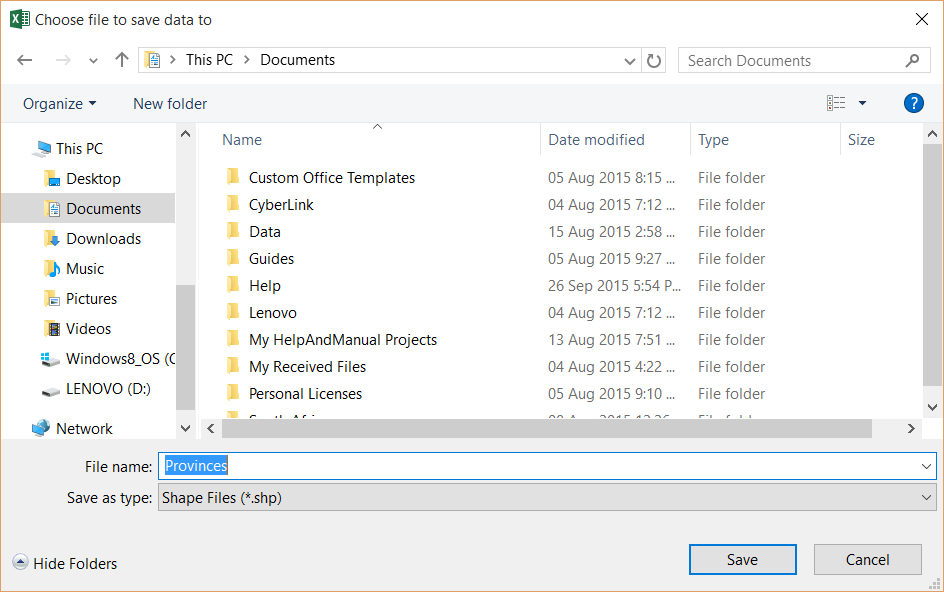This screenshot has width=944, height=592.
Task: Select This PC in the breadcrumb bar
Action: [x=209, y=60]
